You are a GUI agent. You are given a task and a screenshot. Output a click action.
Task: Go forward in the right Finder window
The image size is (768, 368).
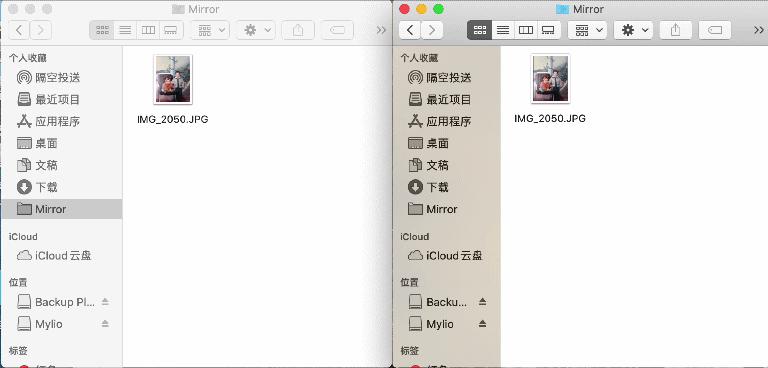tap(432, 30)
